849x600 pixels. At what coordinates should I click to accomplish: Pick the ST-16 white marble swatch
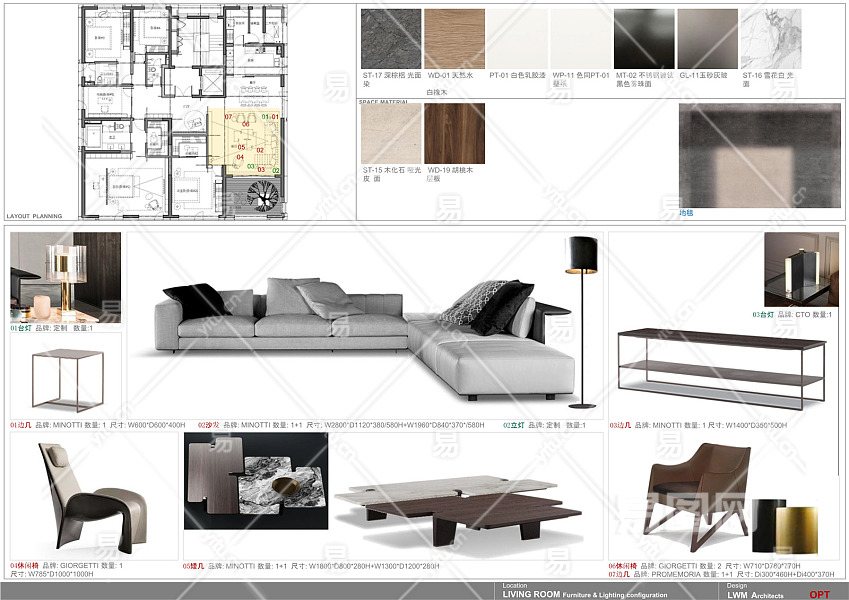pos(770,39)
